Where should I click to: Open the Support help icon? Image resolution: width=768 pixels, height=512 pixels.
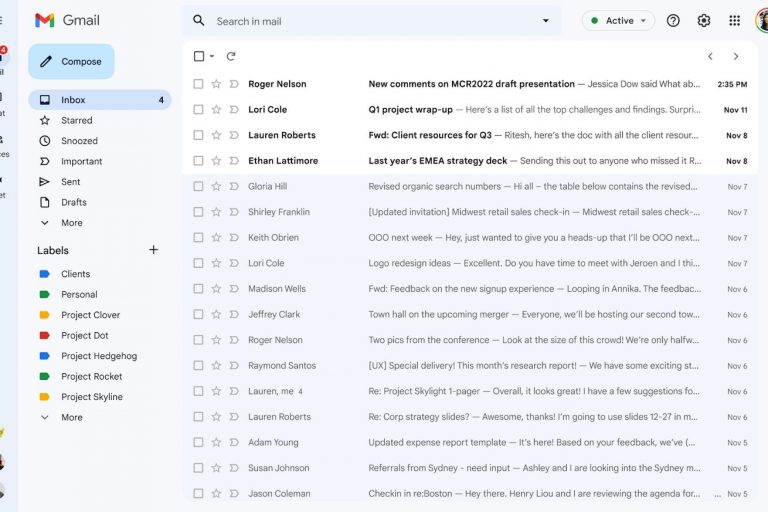673,20
